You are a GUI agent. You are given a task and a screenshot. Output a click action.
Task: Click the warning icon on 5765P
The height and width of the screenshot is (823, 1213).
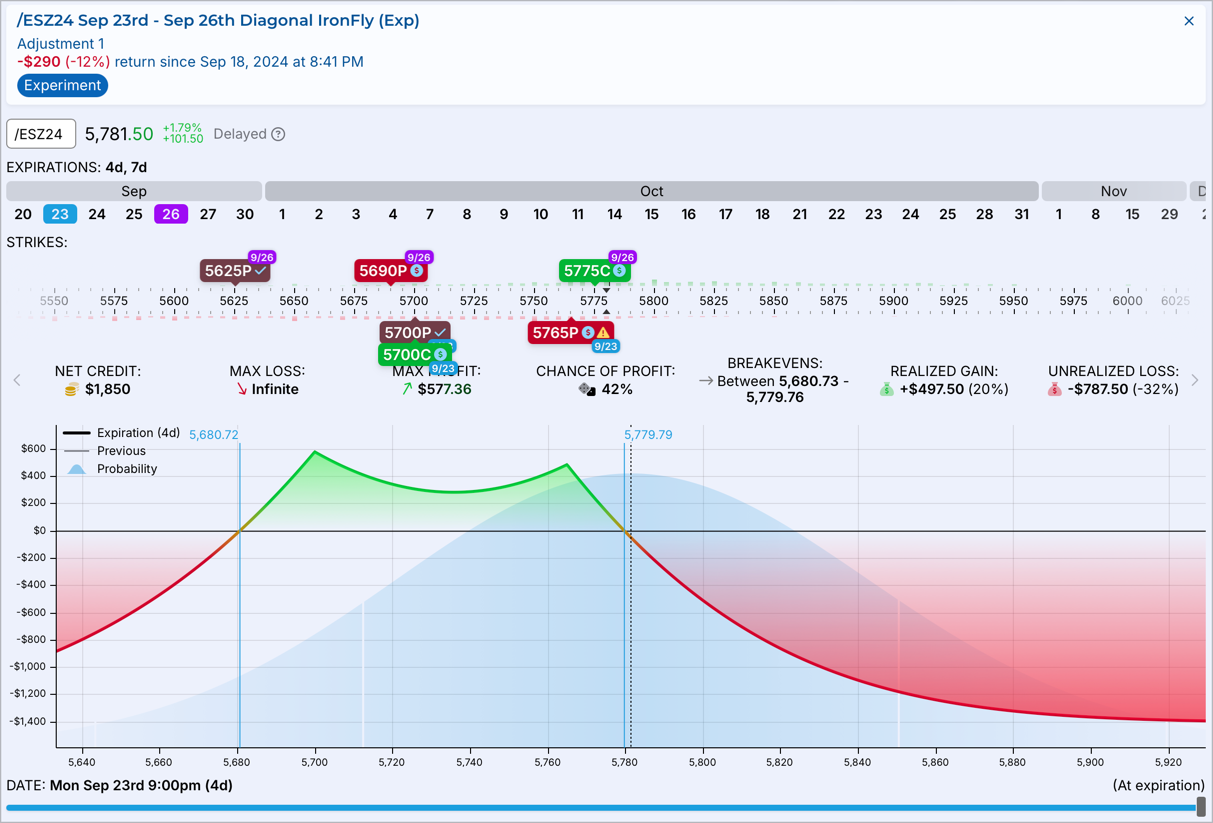[603, 332]
